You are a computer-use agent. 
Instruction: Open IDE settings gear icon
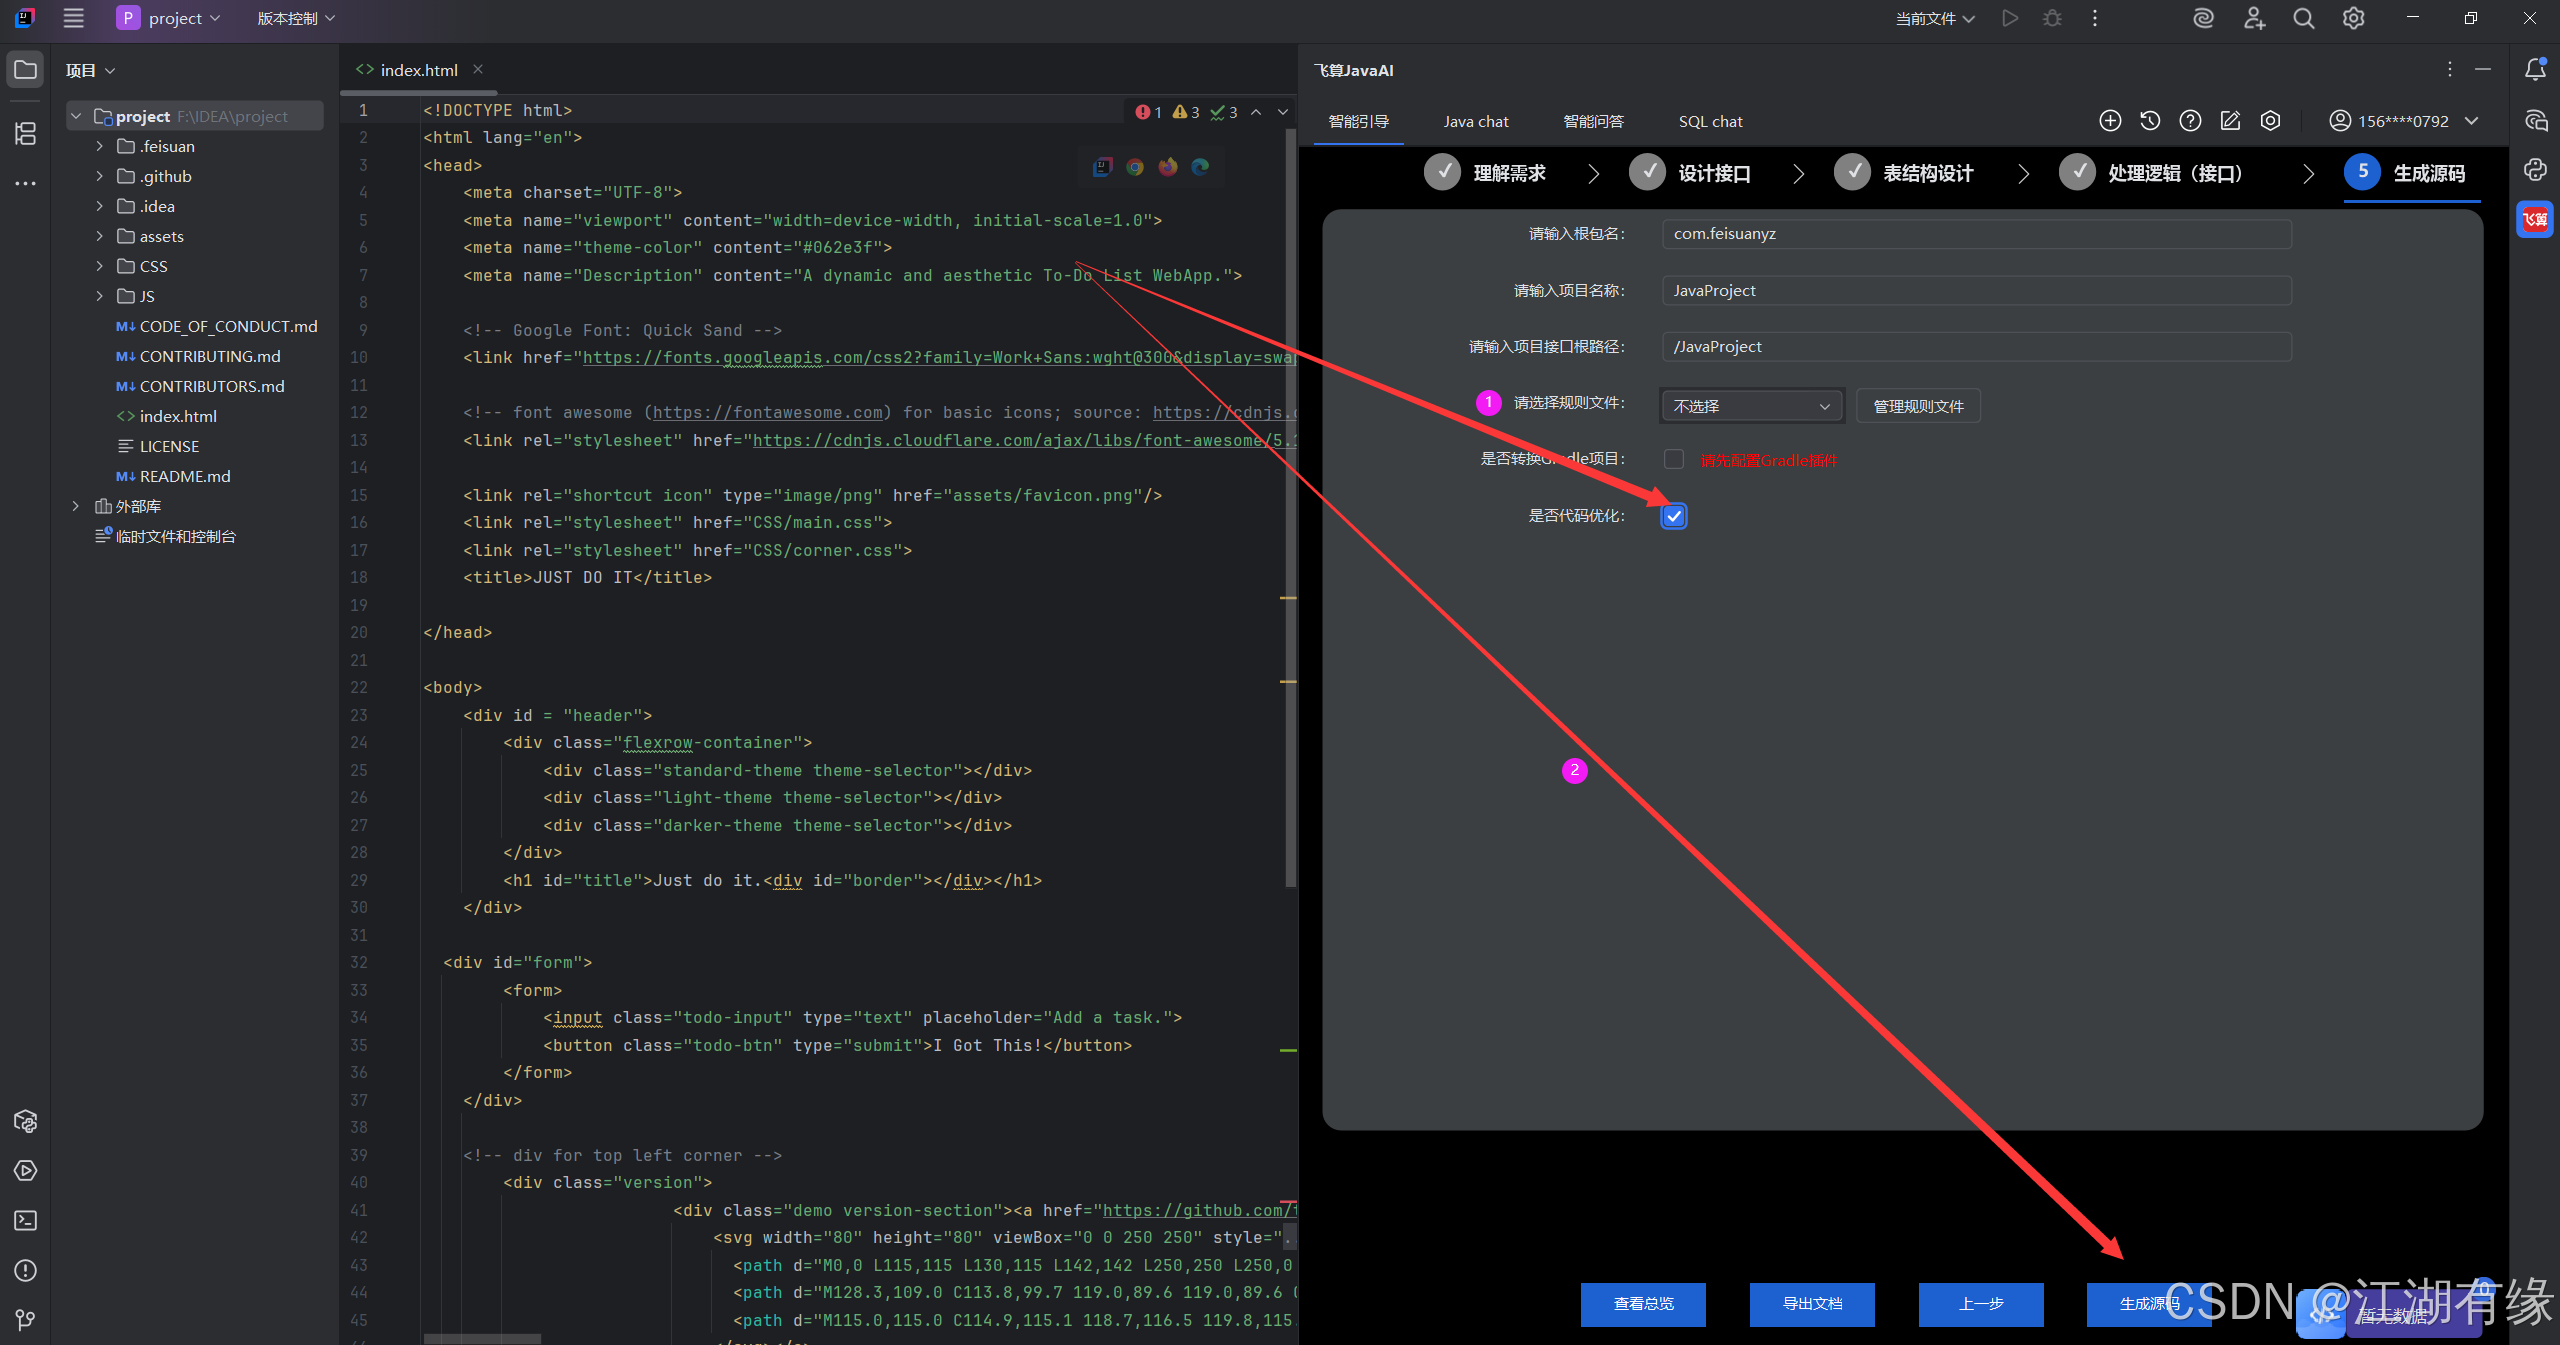pos(2354,18)
